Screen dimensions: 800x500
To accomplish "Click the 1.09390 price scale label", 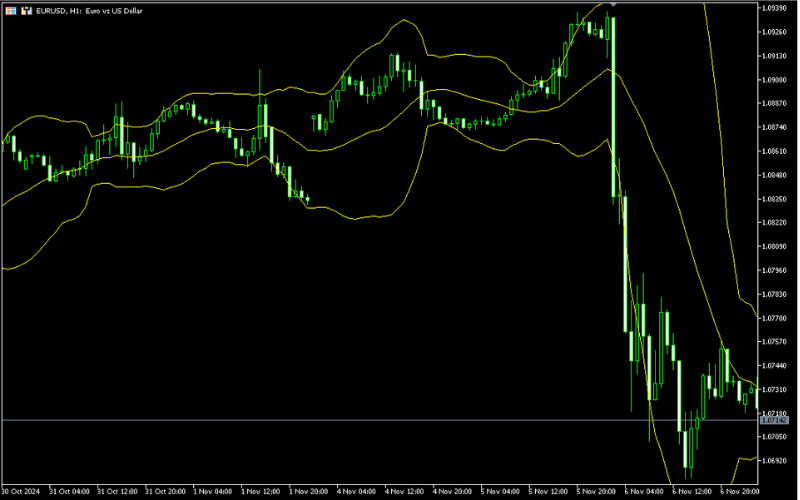I will 774,8.
